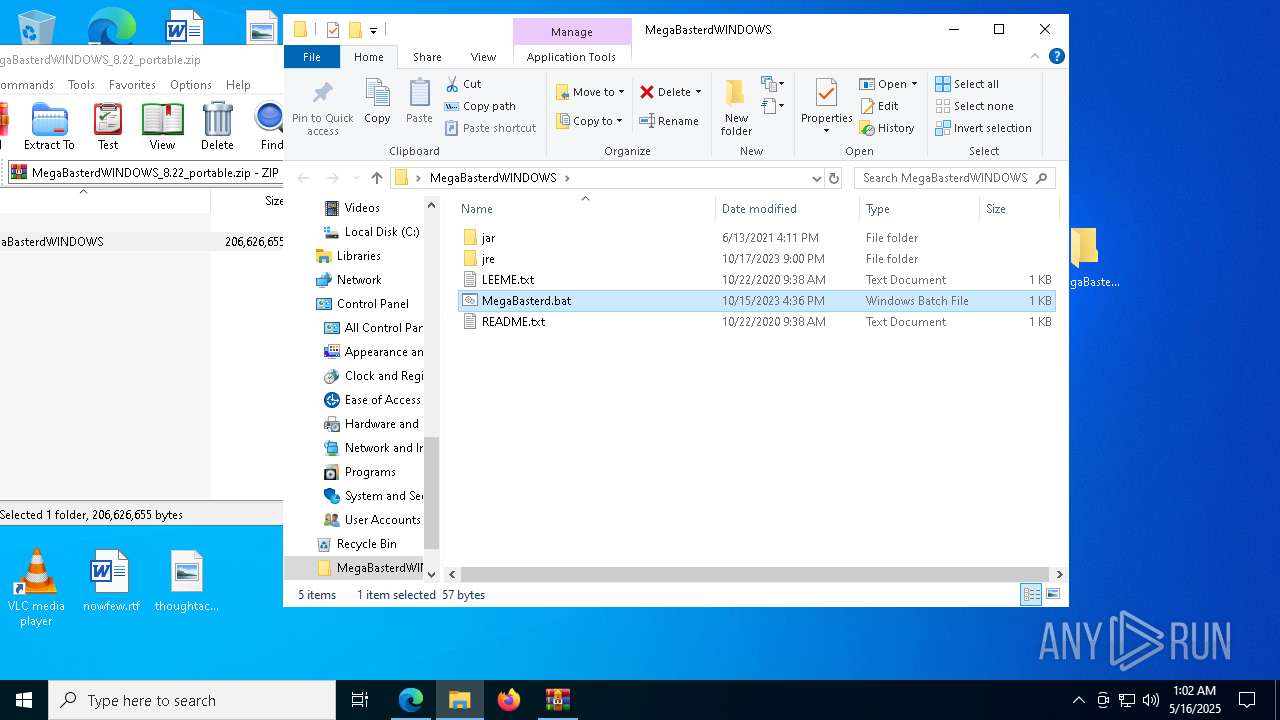Cut the selected file
The height and width of the screenshot is (720, 1280).
click(x=463, y=84)
